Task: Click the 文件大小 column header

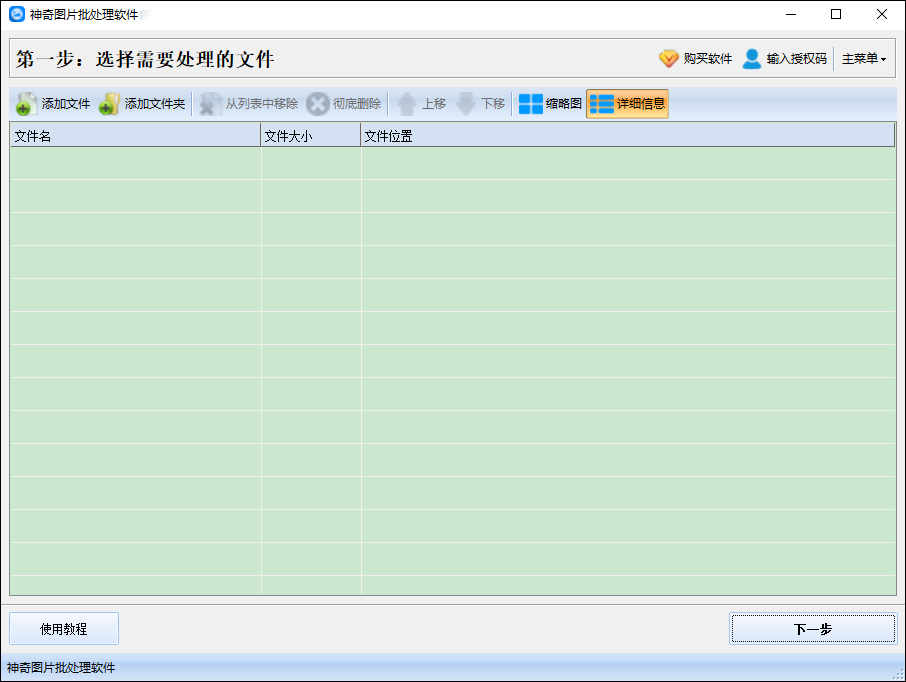Action: pos(310,134)
